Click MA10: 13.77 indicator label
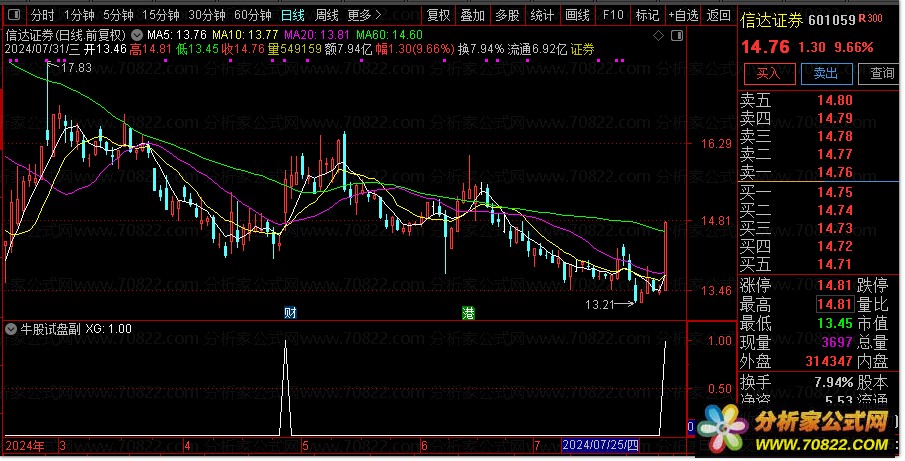905x461 pixels. point(245,35)
